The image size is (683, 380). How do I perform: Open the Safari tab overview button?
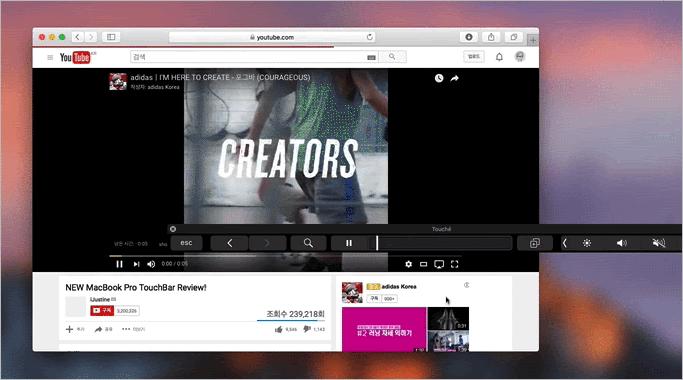(514, 37)
